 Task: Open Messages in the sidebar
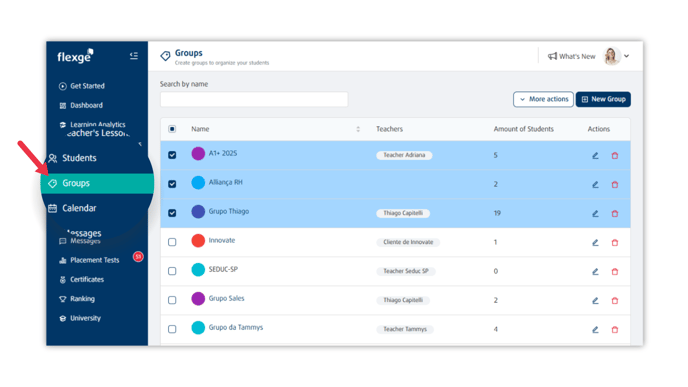pyautogui.click(x=80, y=241)
